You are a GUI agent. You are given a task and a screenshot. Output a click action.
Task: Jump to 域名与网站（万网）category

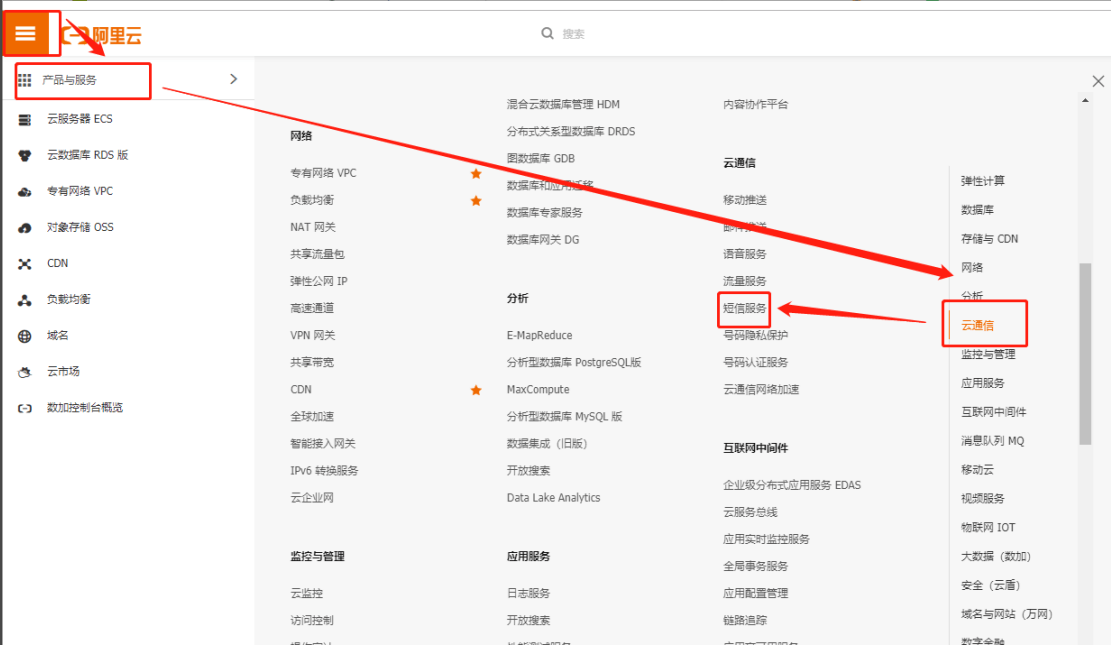tap(1008, 614)
